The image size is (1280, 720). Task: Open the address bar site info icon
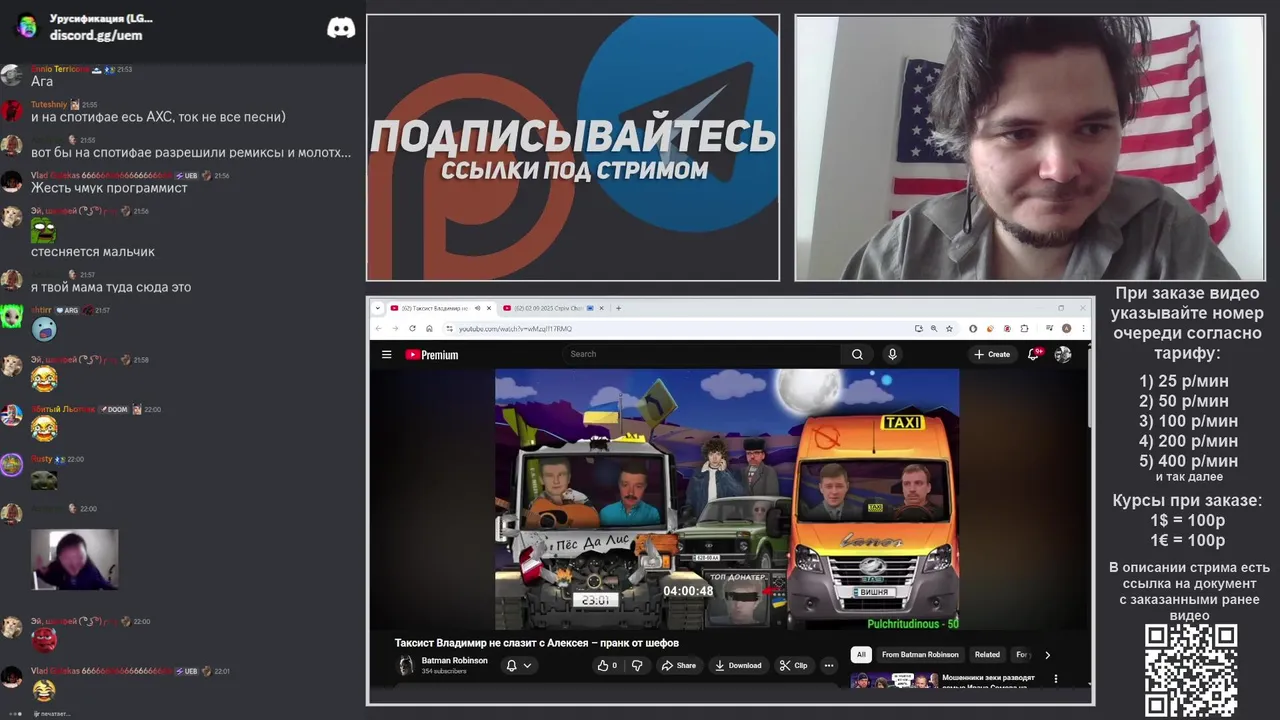449,328
